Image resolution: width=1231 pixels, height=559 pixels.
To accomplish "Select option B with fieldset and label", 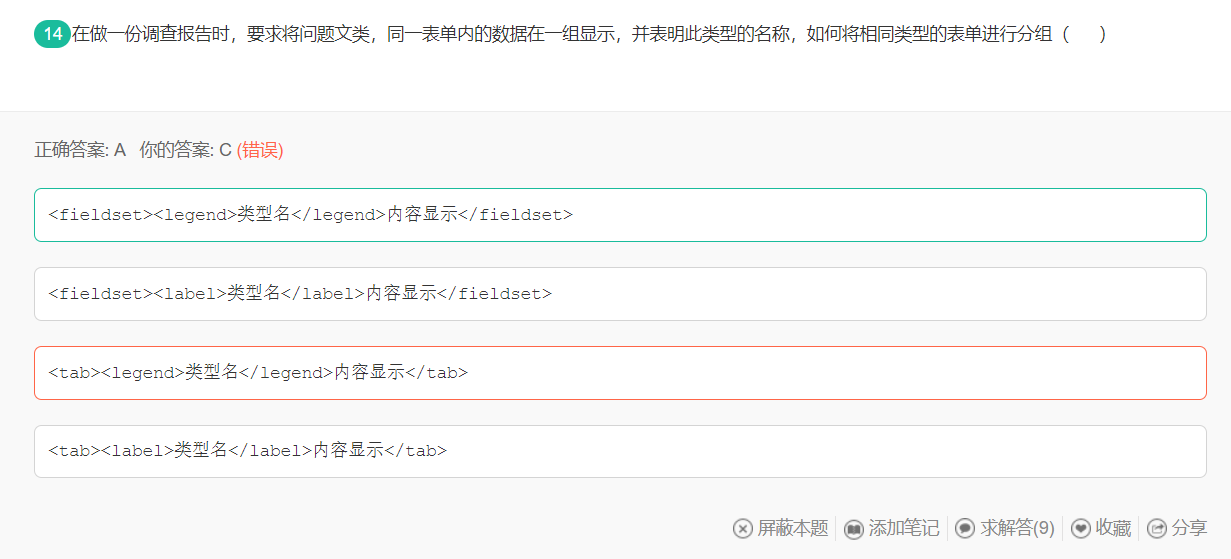I will point(620,294).
